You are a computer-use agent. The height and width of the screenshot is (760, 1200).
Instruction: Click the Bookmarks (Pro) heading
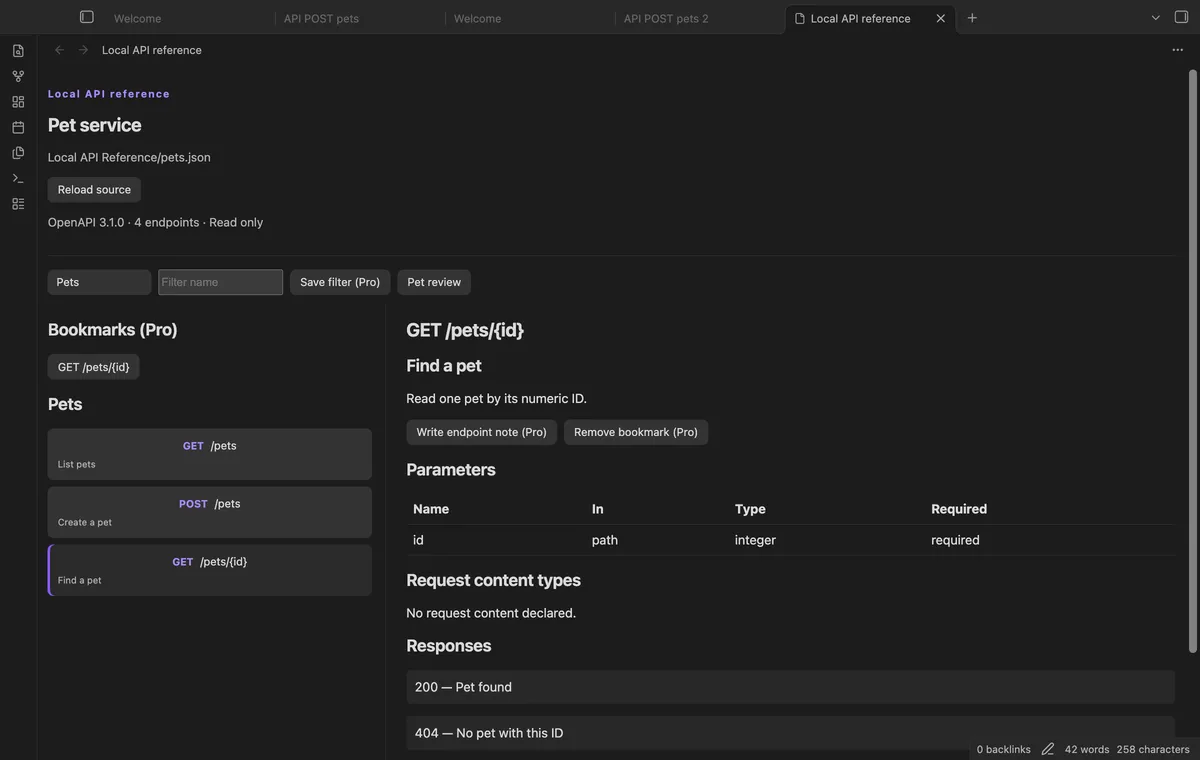(x=113, y=330)
